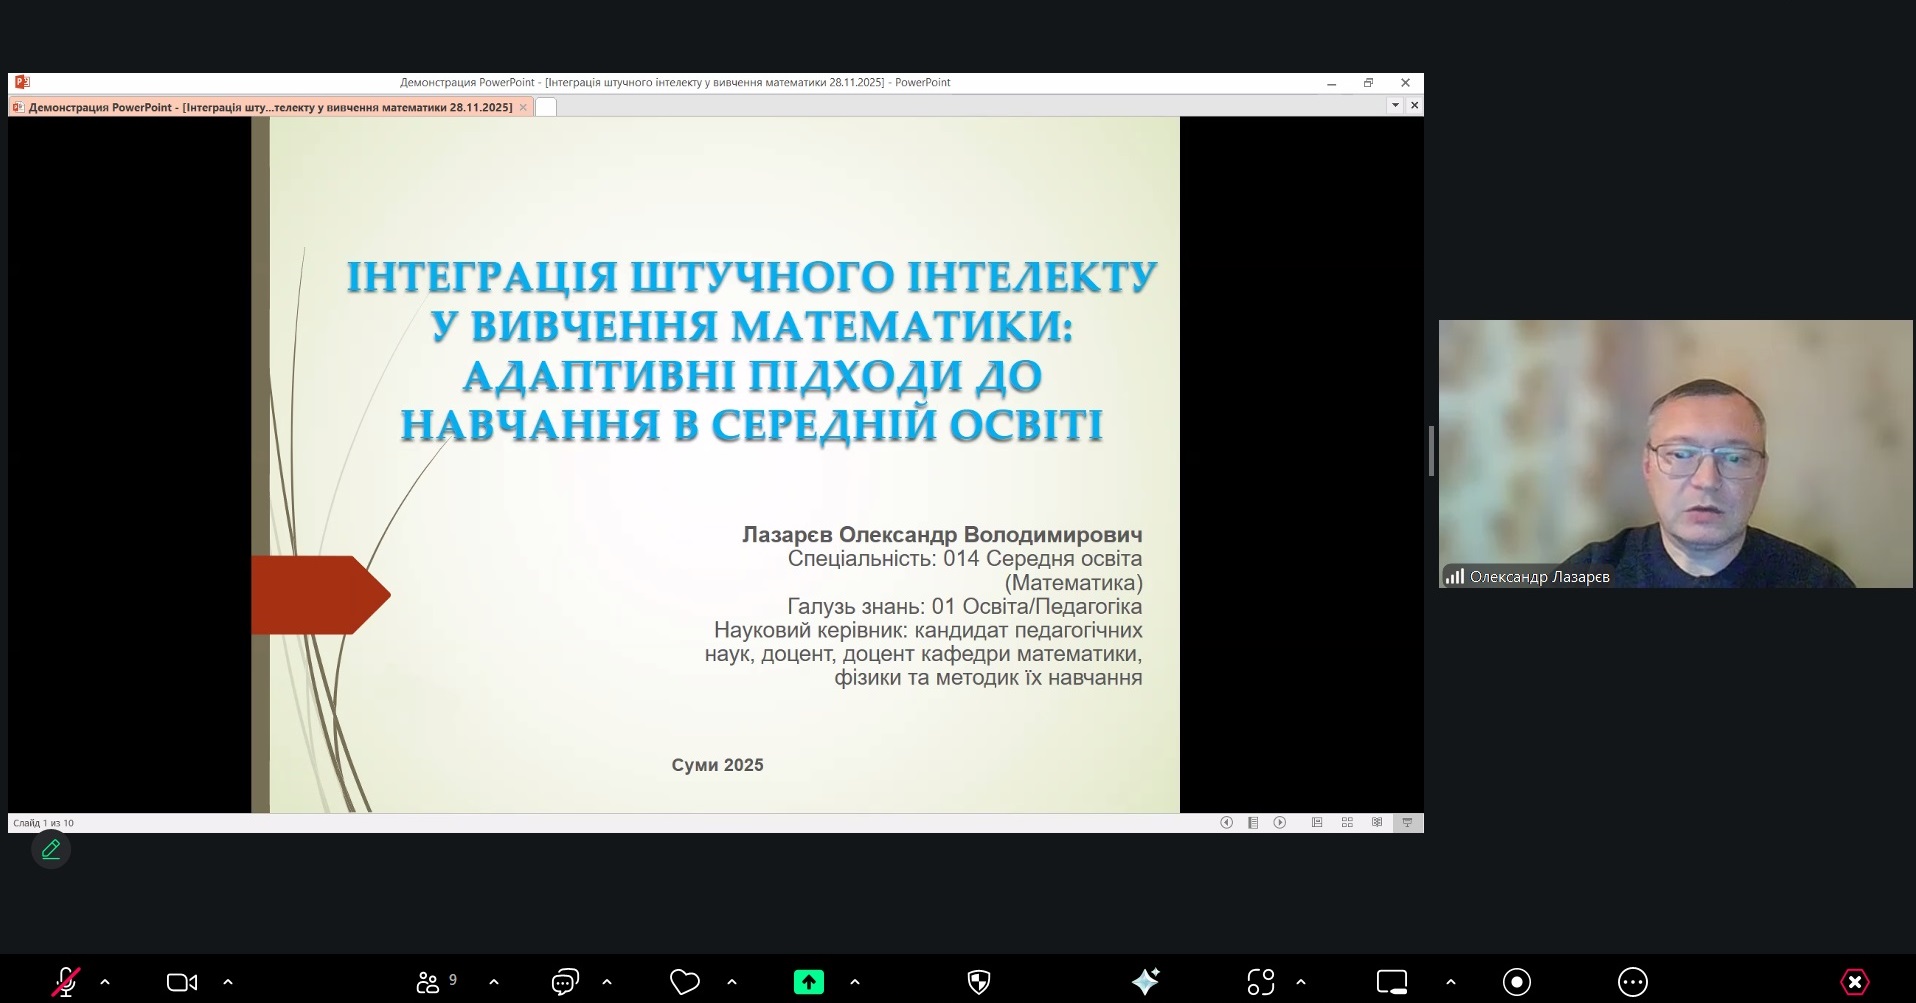Open the more options ellipsis menu

tap(1633, 982)
